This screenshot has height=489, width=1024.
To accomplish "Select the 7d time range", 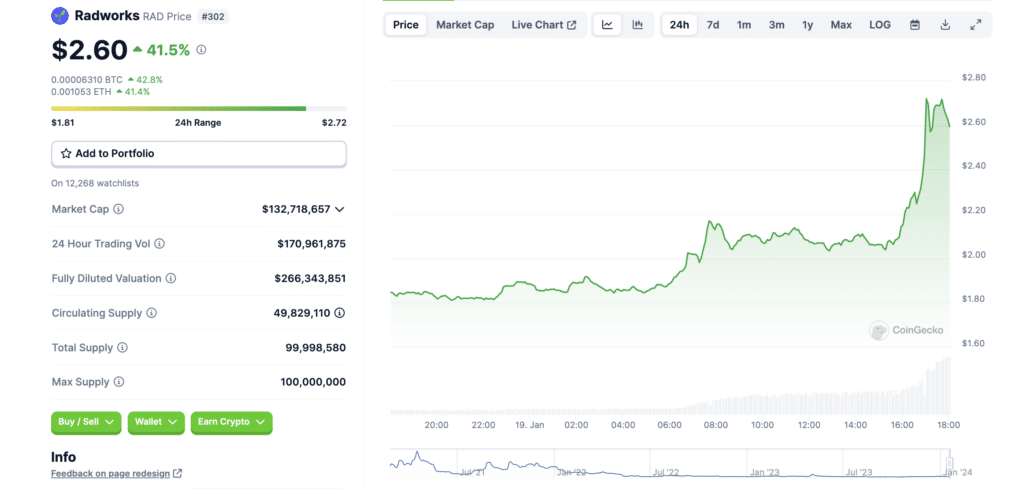I will tap(713, 25).
